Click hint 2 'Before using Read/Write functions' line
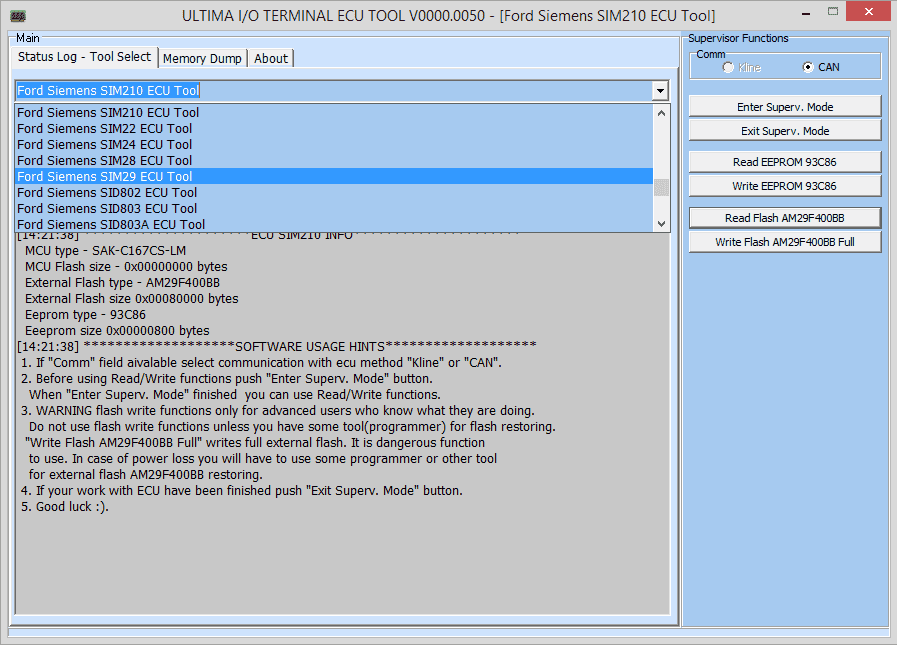The height and width of the screenshot is (645, 897). [x=227, y=379]
